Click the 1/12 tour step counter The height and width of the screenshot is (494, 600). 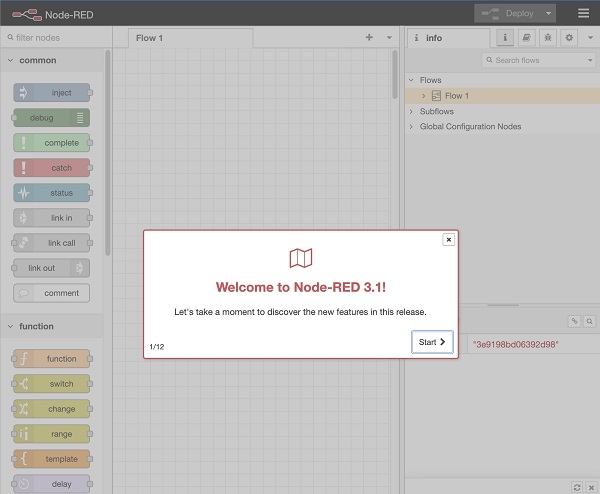(x=157, y=347)
